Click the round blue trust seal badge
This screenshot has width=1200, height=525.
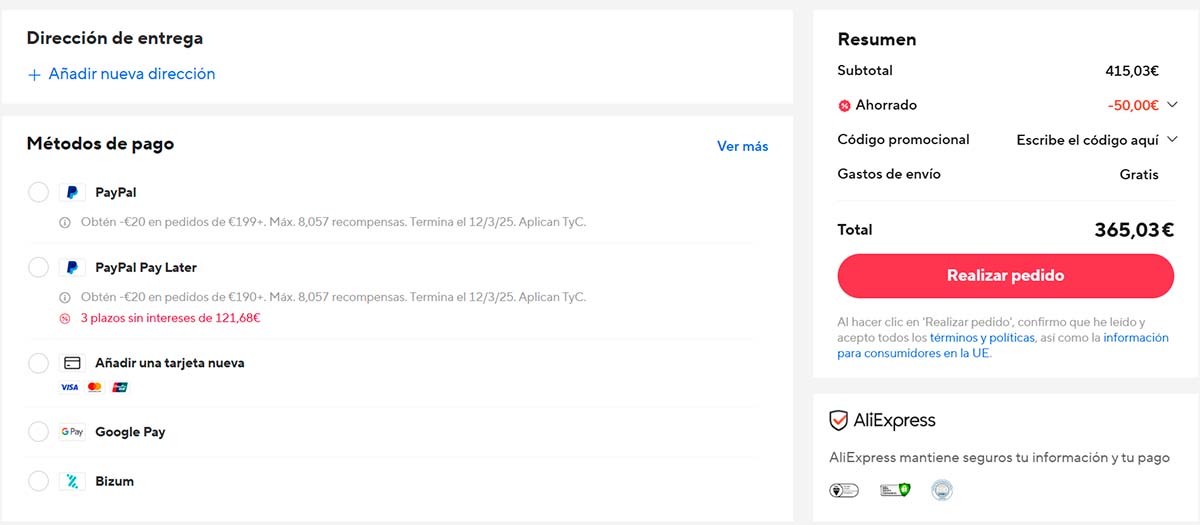coord(942,490)
